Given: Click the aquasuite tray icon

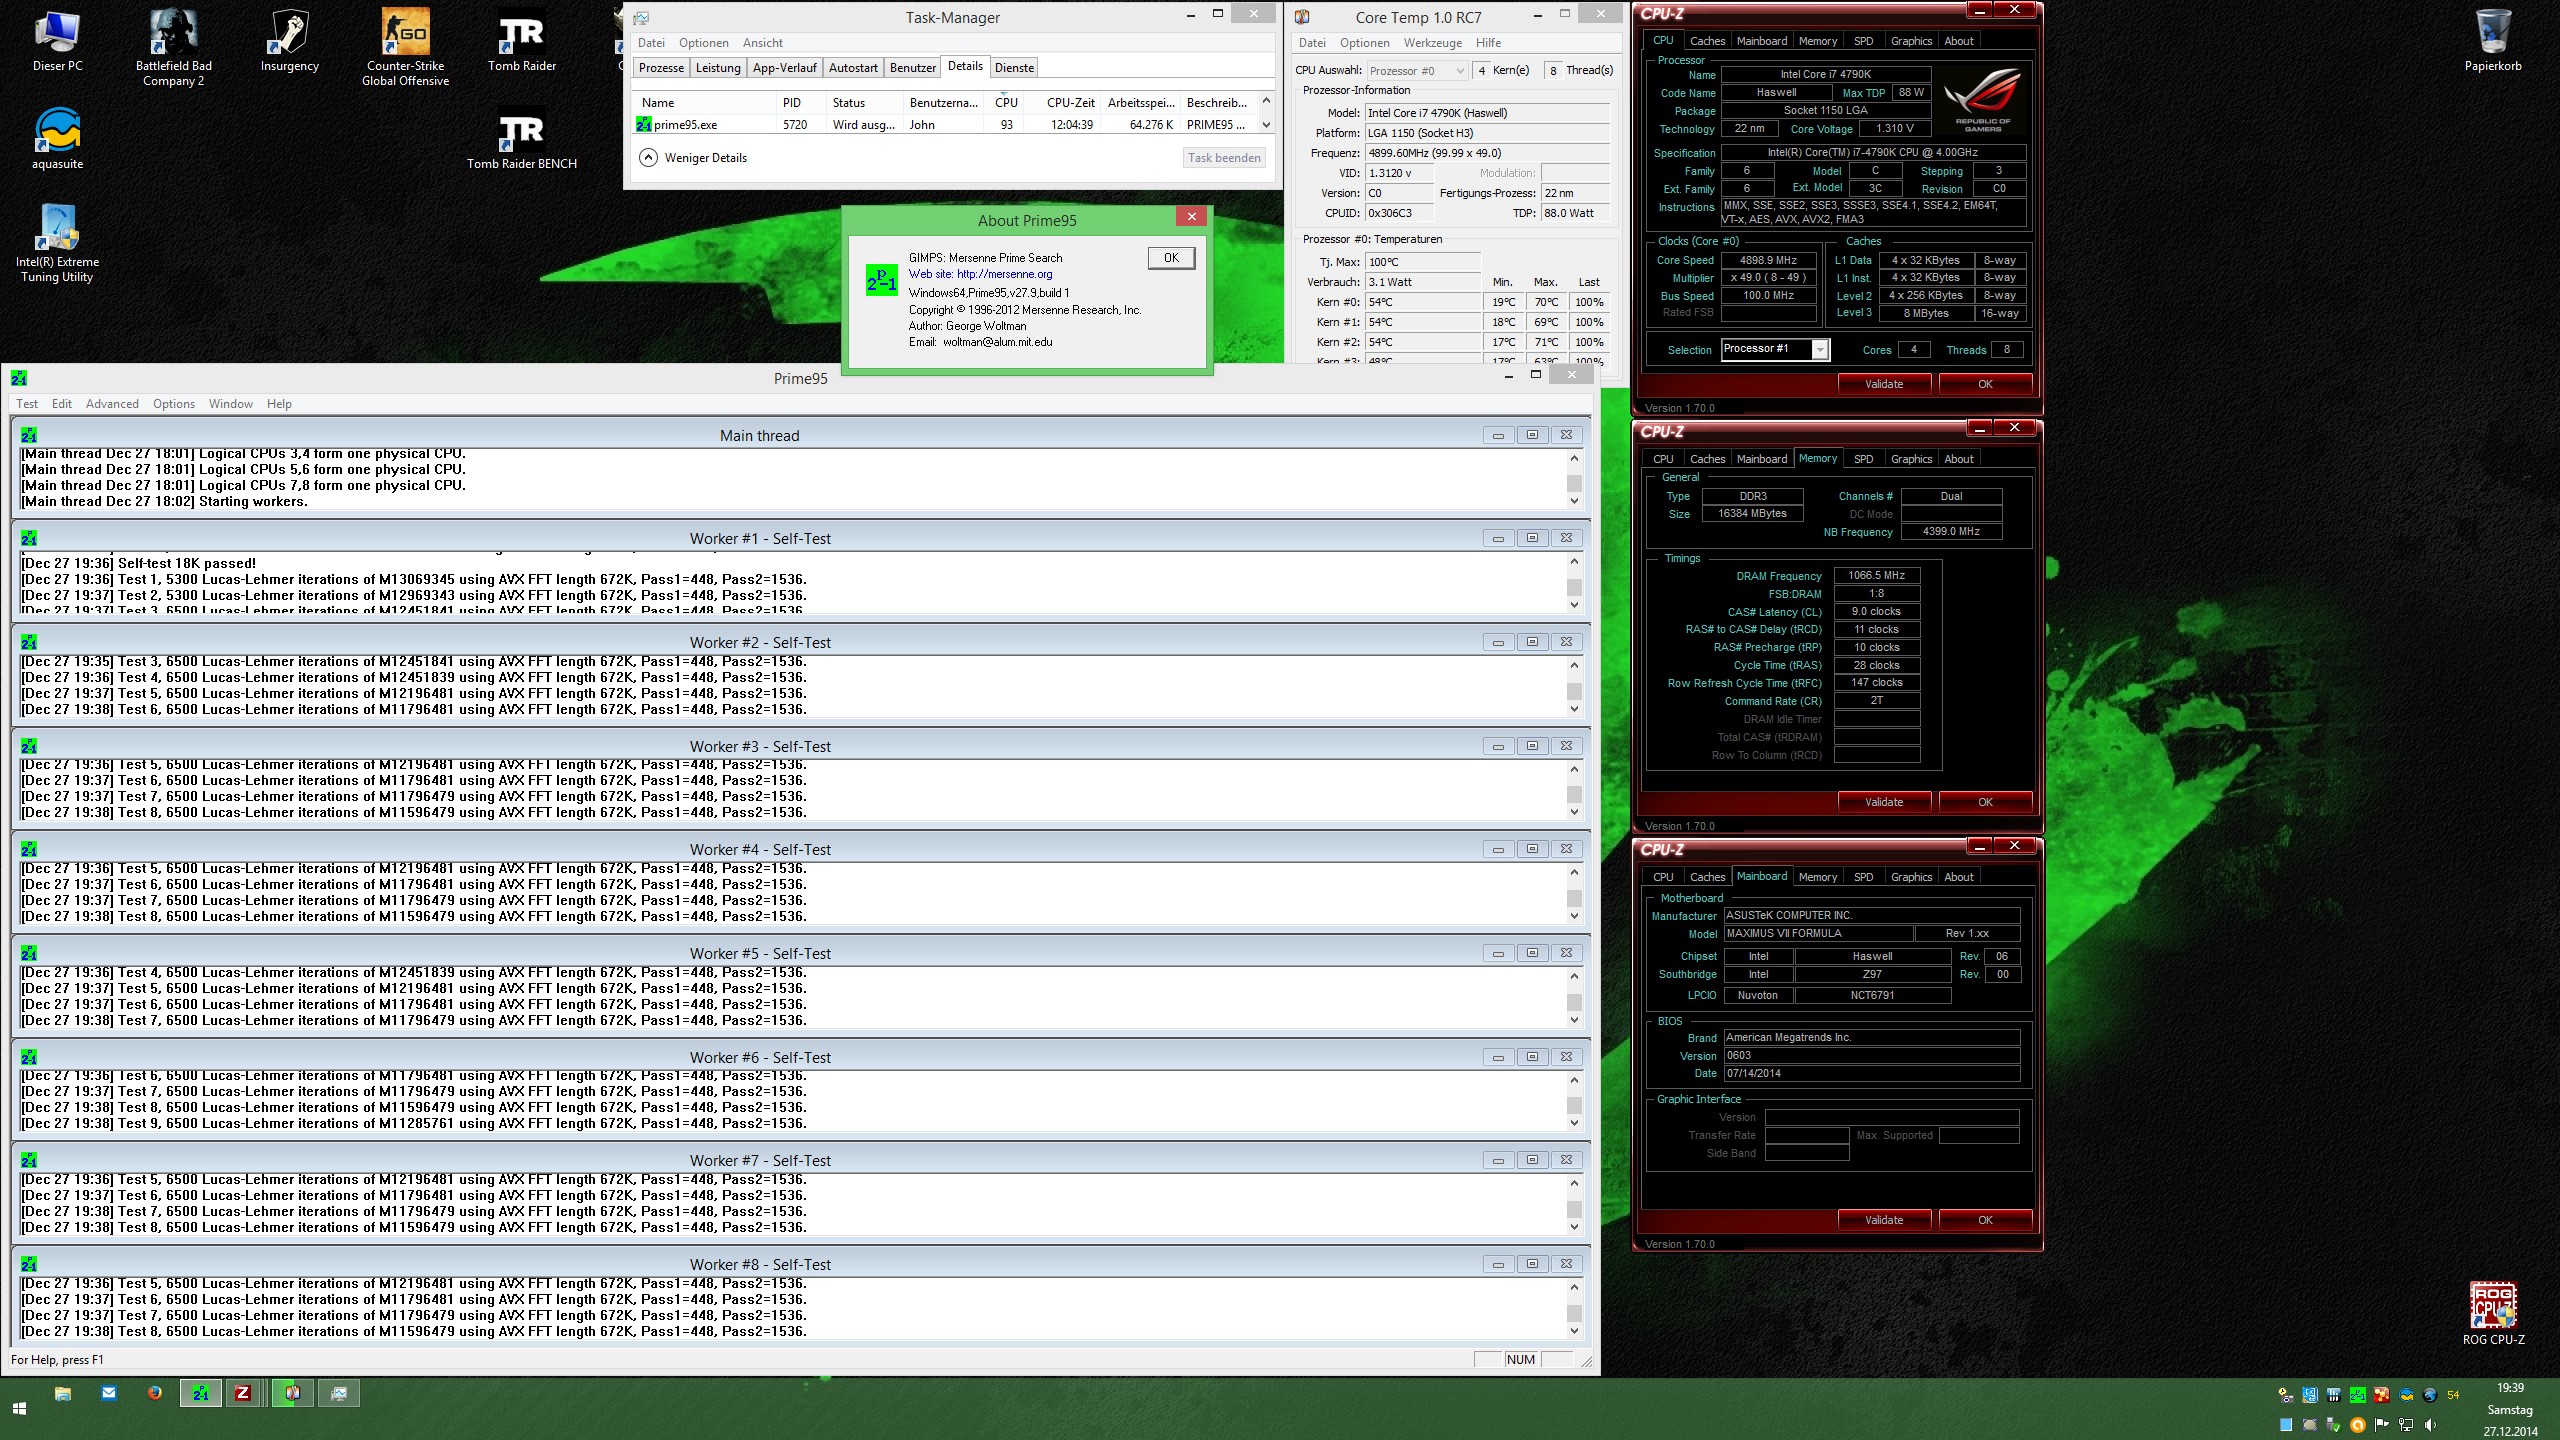Looking at the screenshot, I should [2405, 1395].
